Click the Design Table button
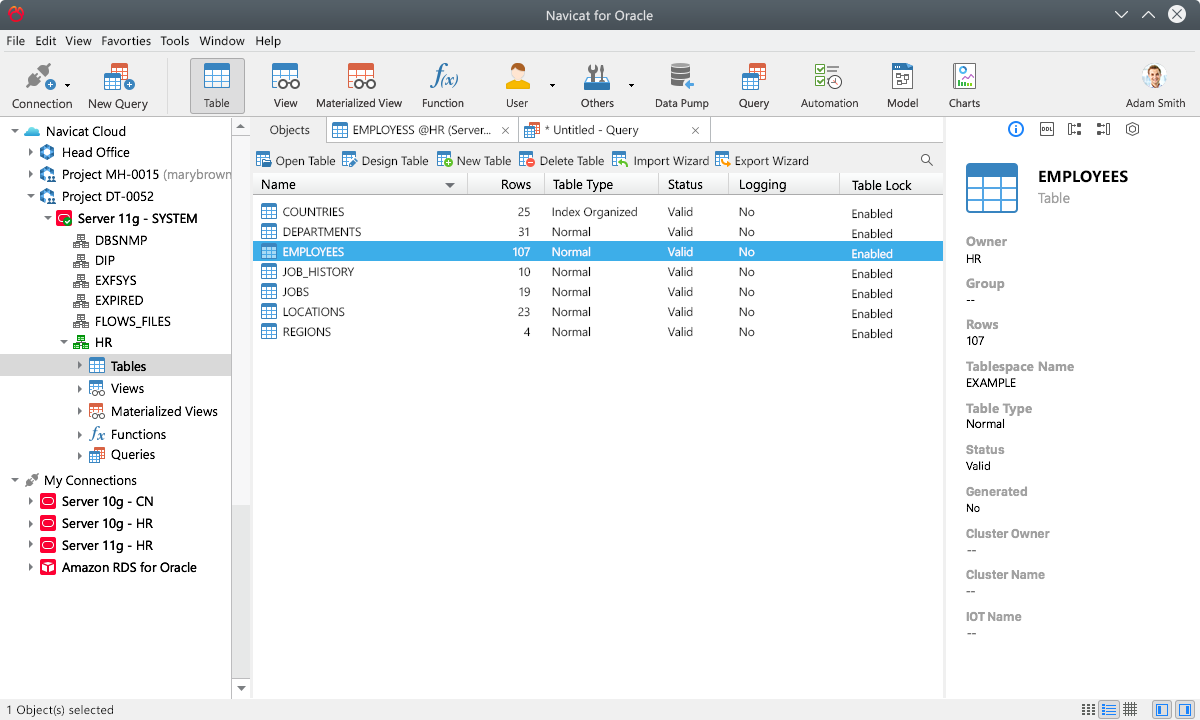Screen dimensions: 1200x720 [x=385, y=160]
